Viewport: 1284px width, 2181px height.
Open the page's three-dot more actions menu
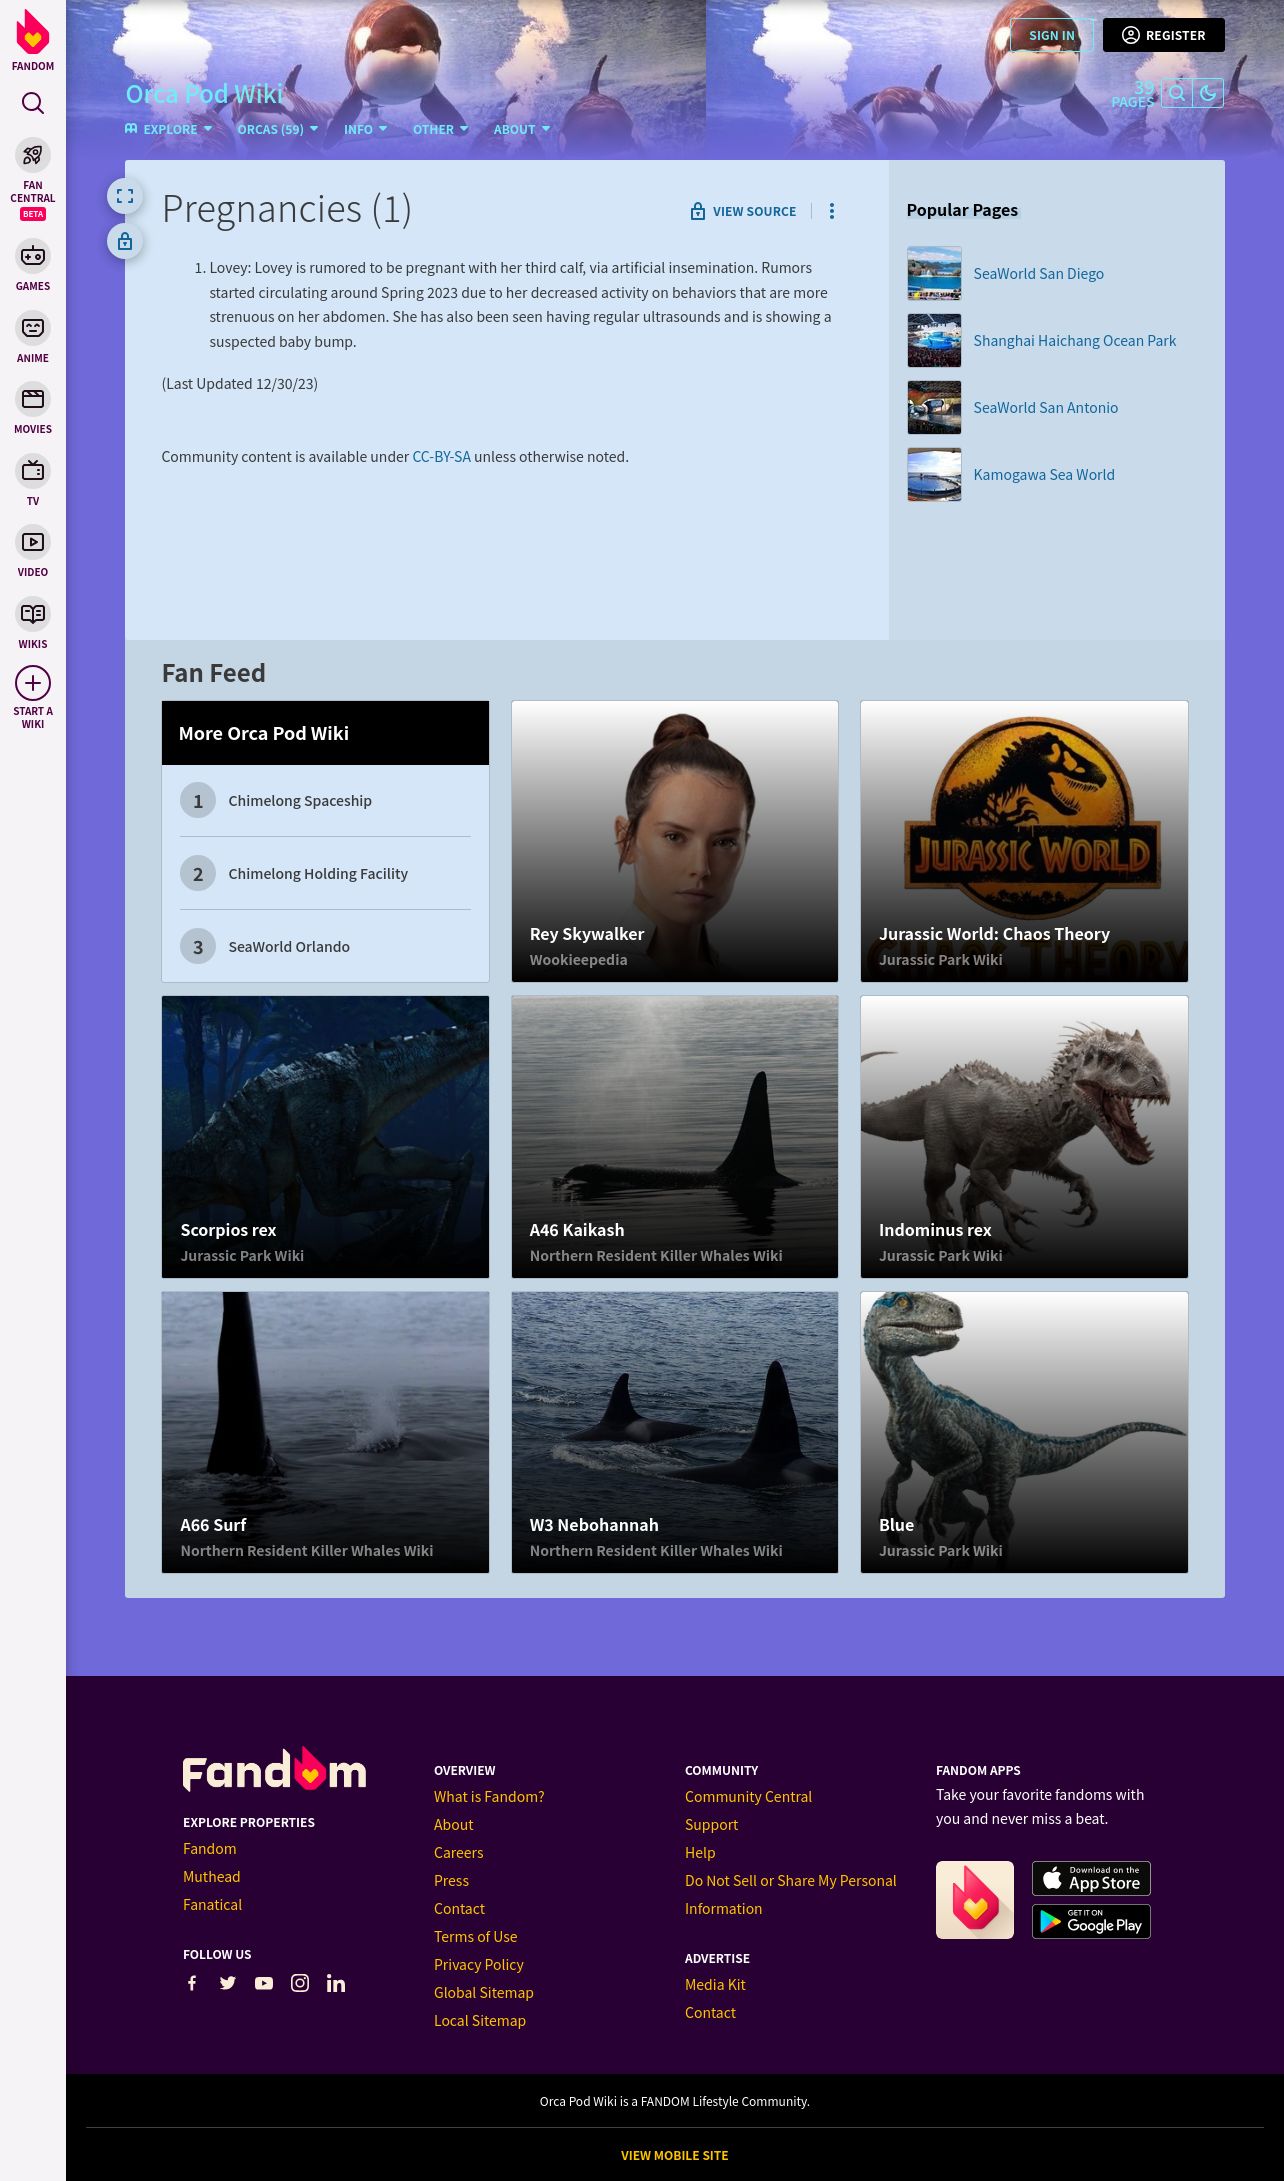pyautogui.click(x=831, y=211)
